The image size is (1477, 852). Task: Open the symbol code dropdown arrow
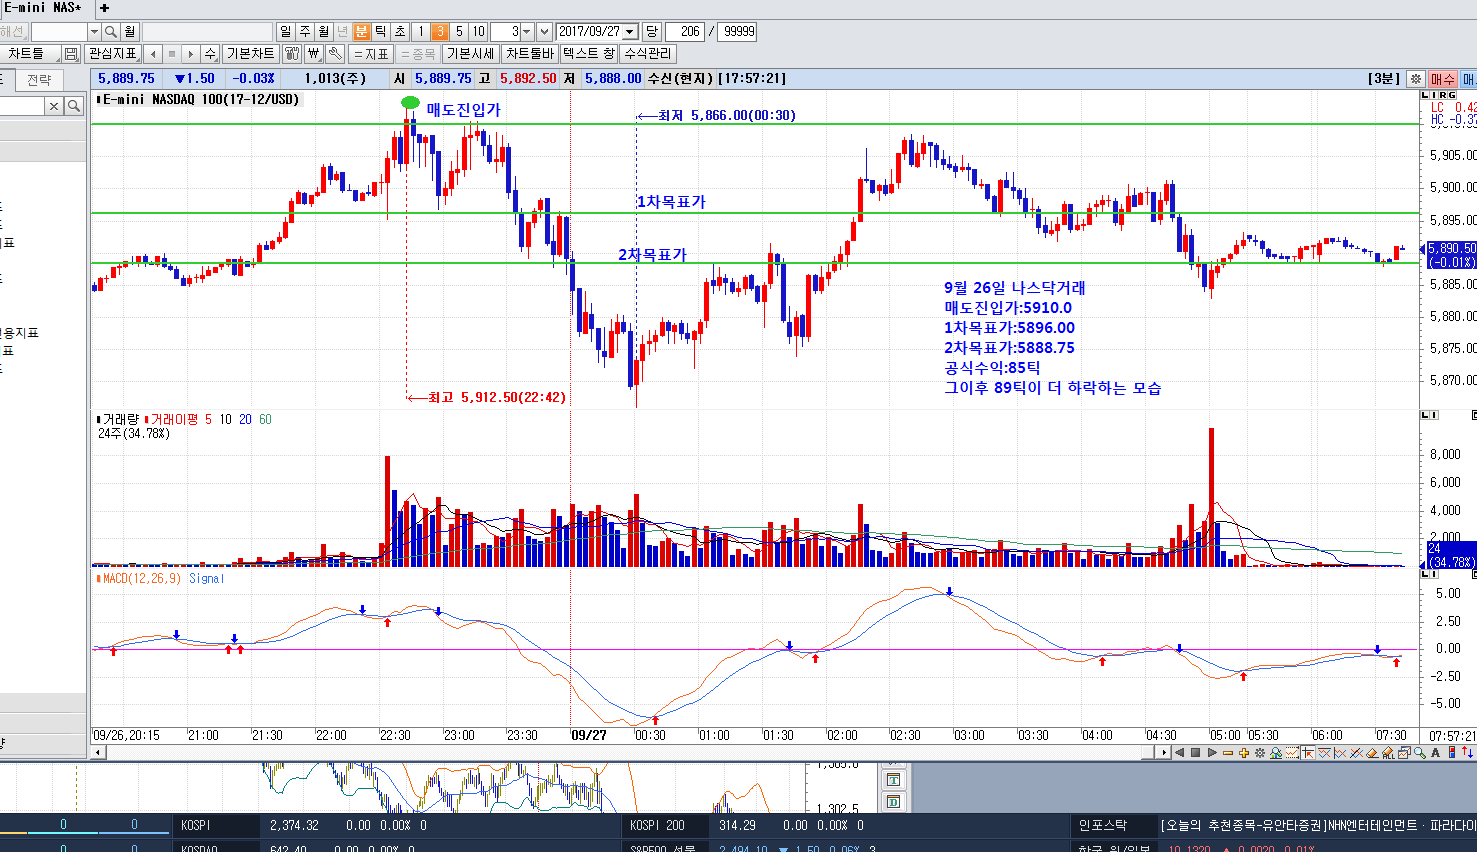tap(95, 32)
